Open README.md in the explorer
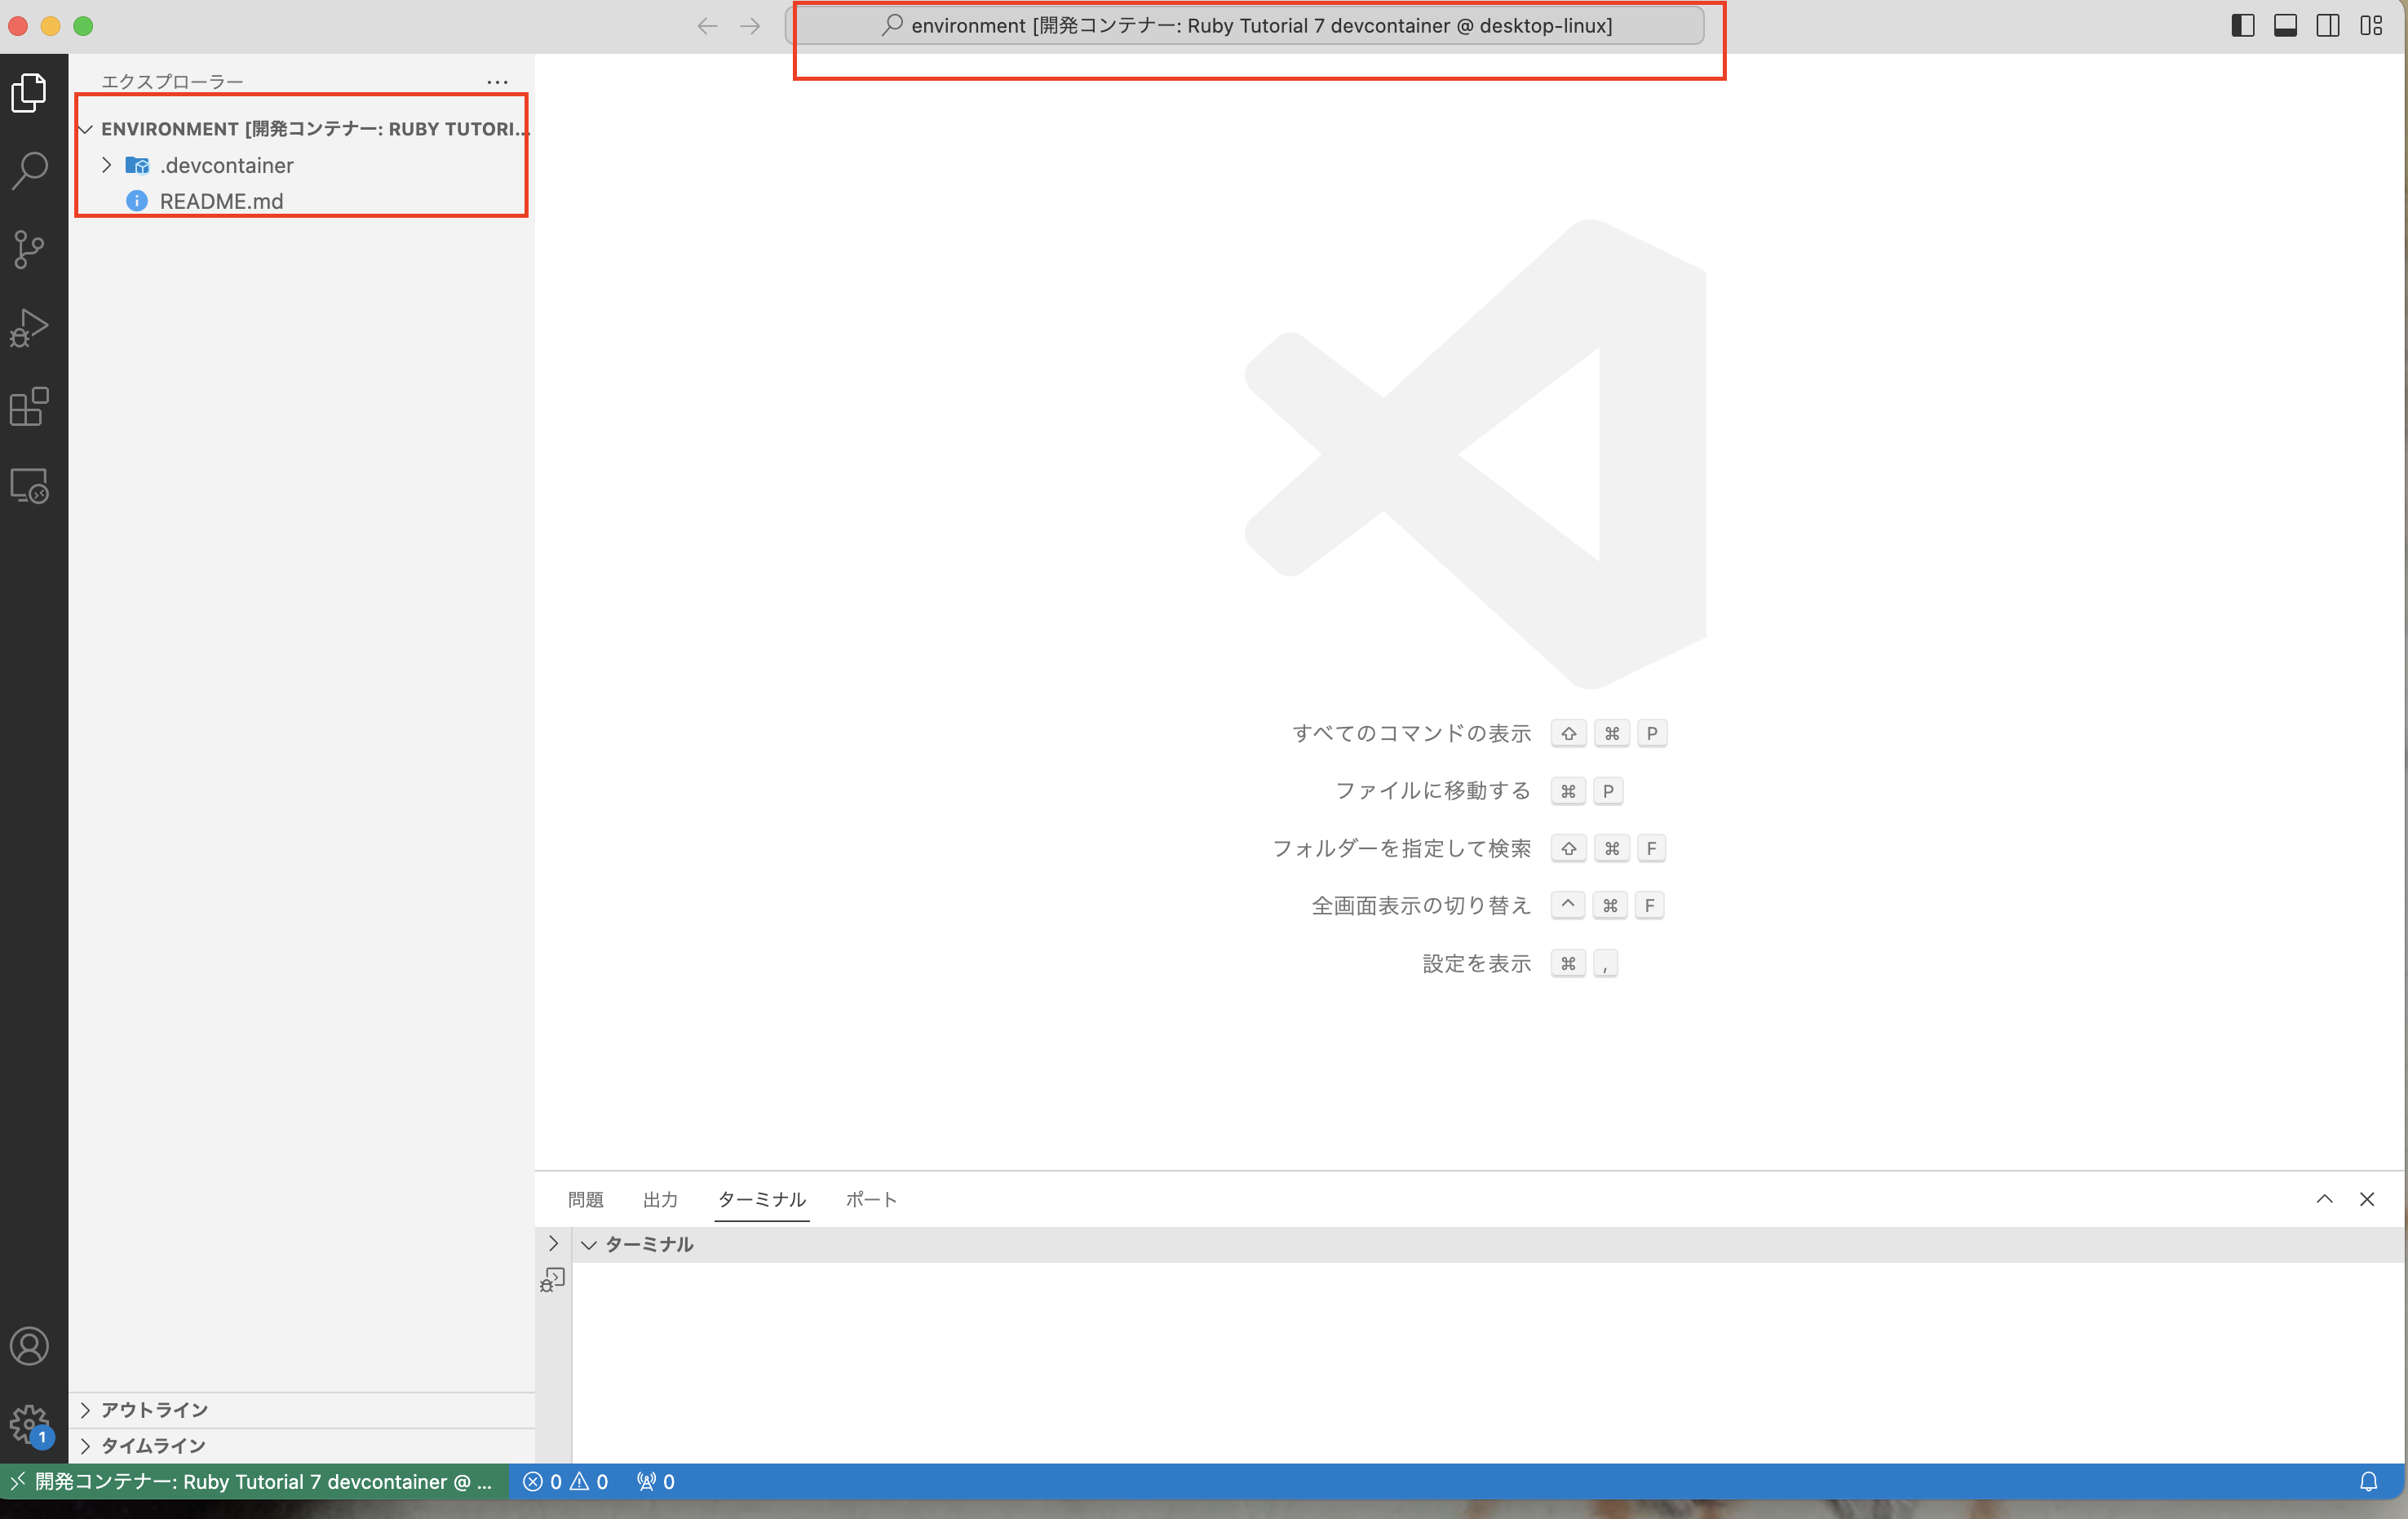This screenshot has height=1519, width=2408. click(221, 201)
